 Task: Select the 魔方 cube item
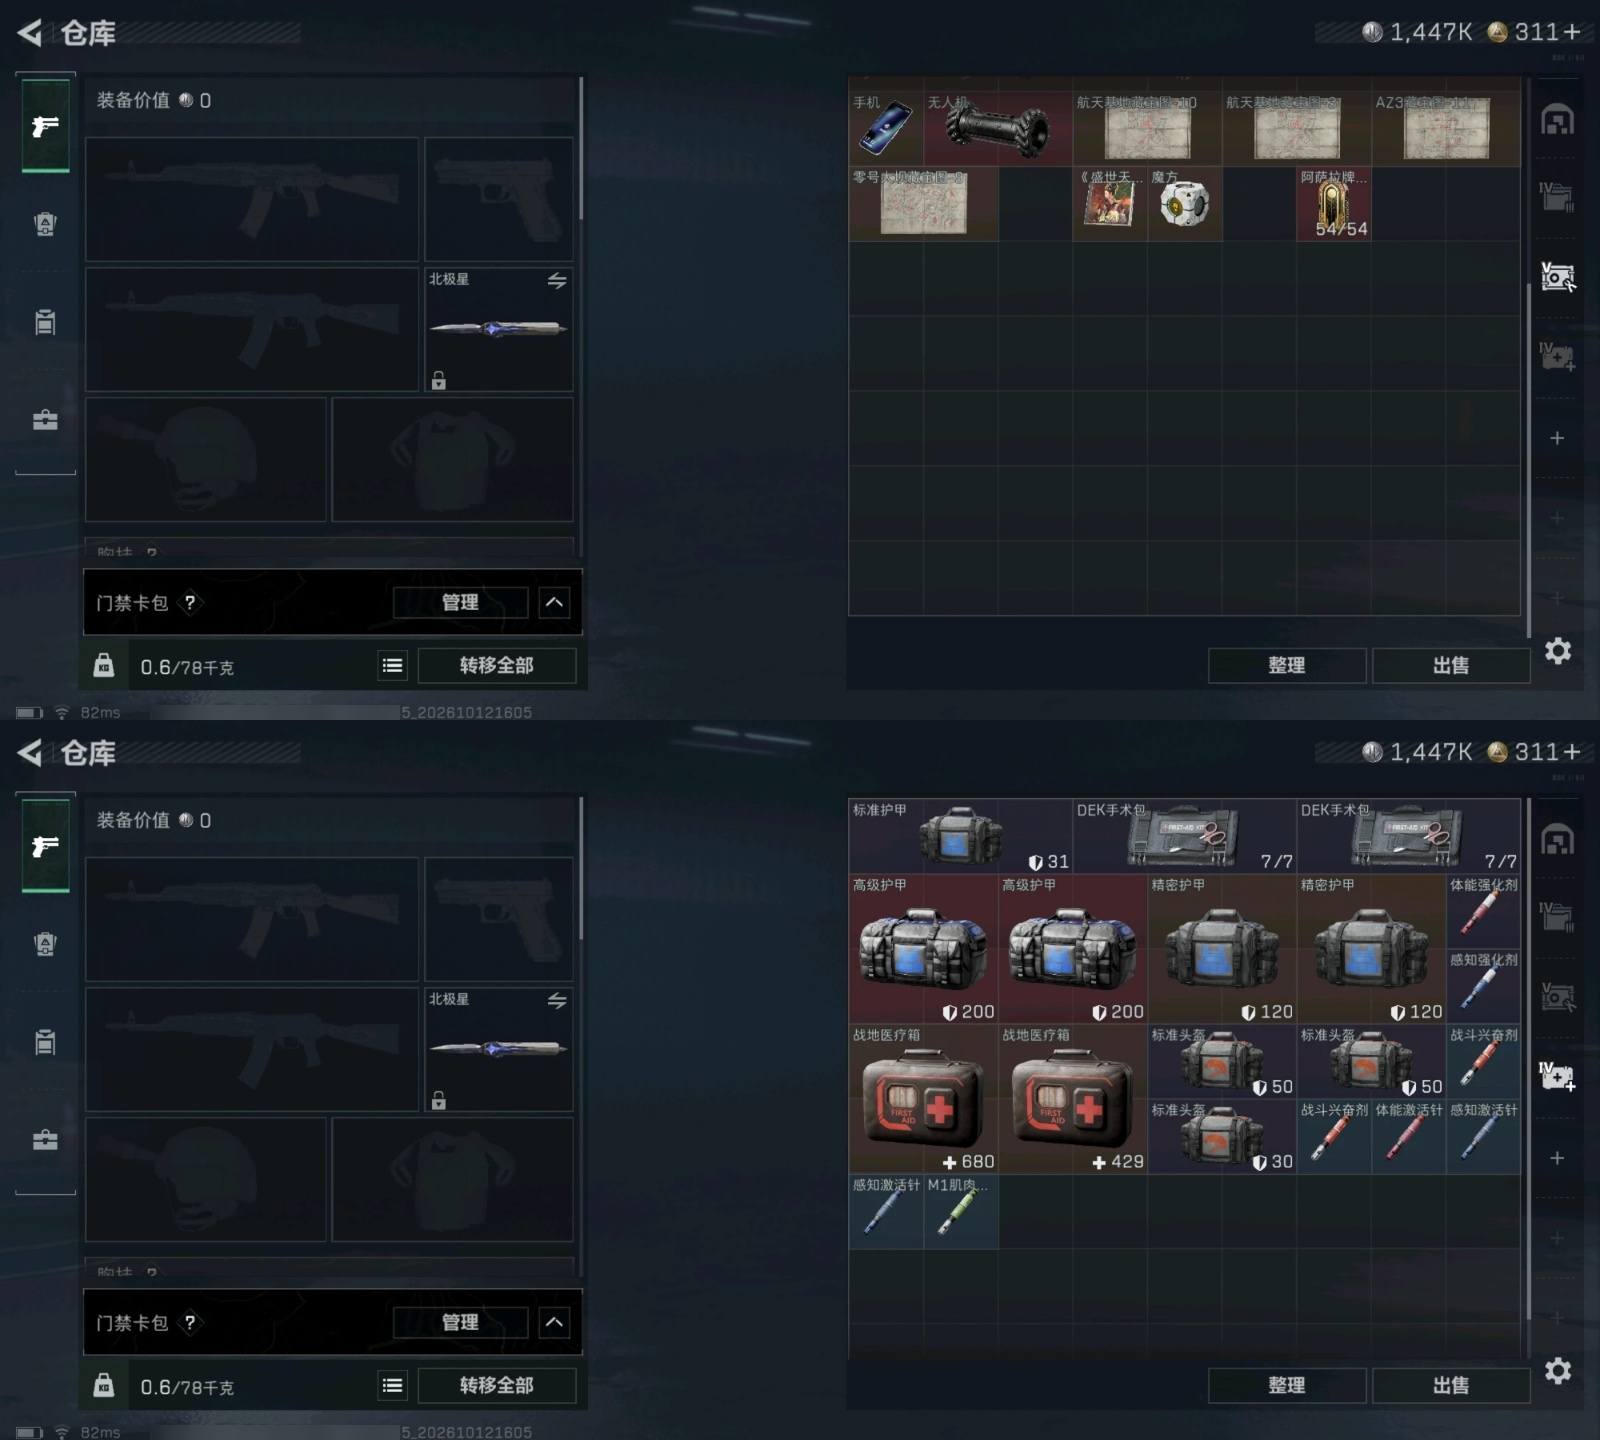coord(1185,204)
